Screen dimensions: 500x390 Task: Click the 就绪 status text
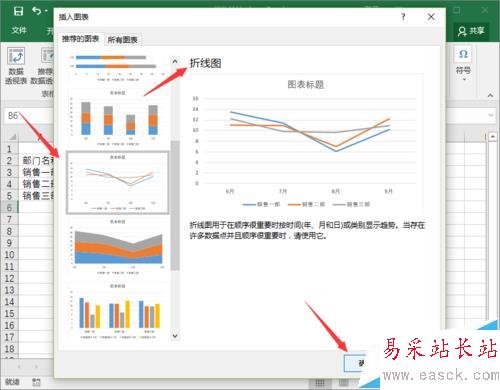tap(12, 382)
